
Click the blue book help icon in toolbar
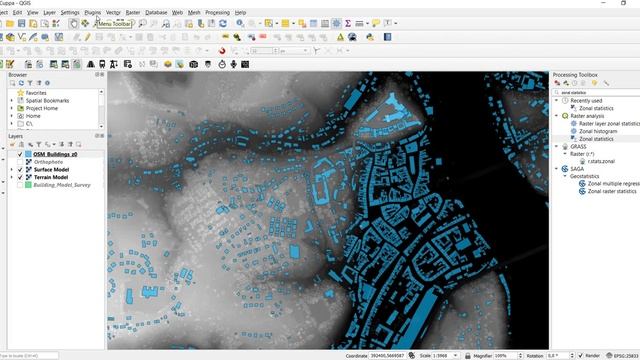tap(387, 38)
